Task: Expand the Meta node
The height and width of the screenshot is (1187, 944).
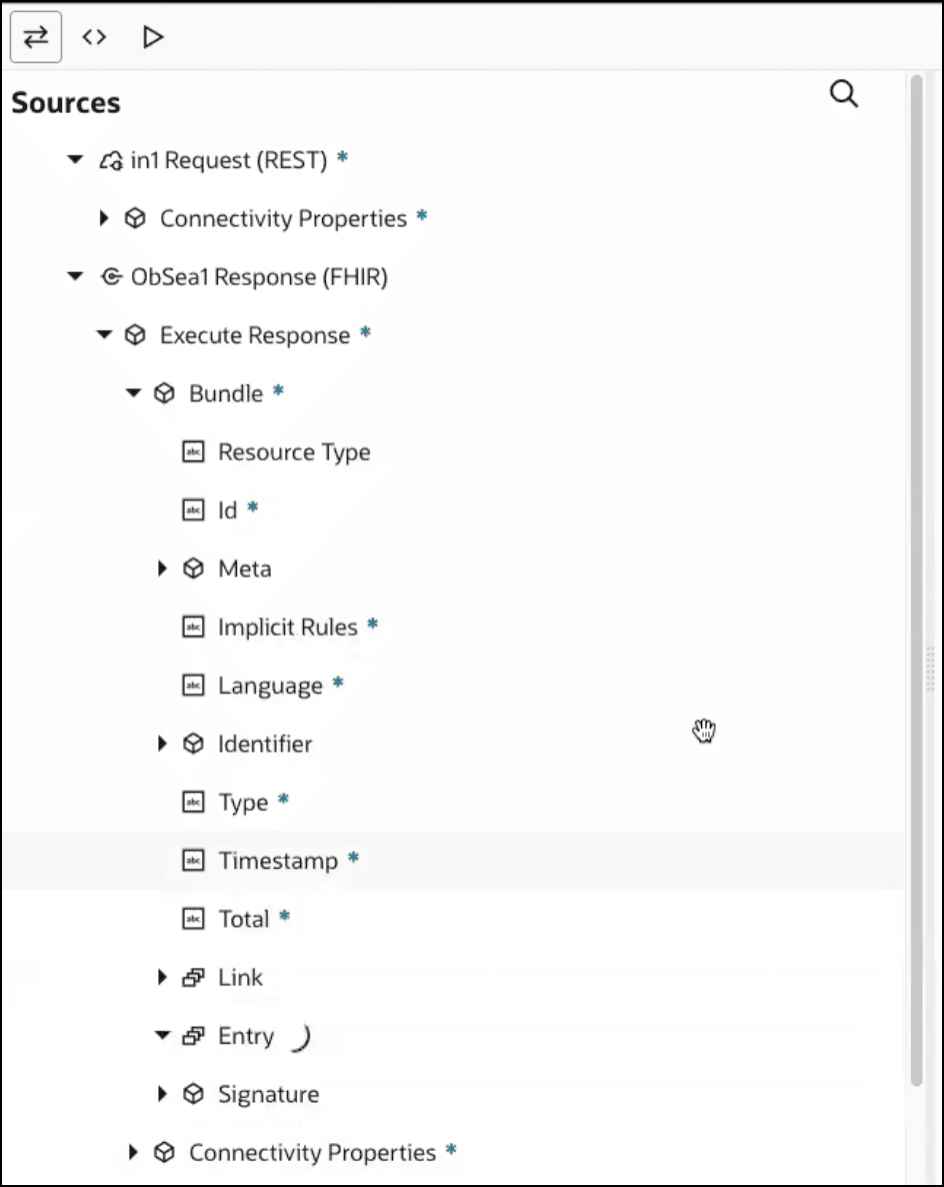Action: (x=162, y=568)
